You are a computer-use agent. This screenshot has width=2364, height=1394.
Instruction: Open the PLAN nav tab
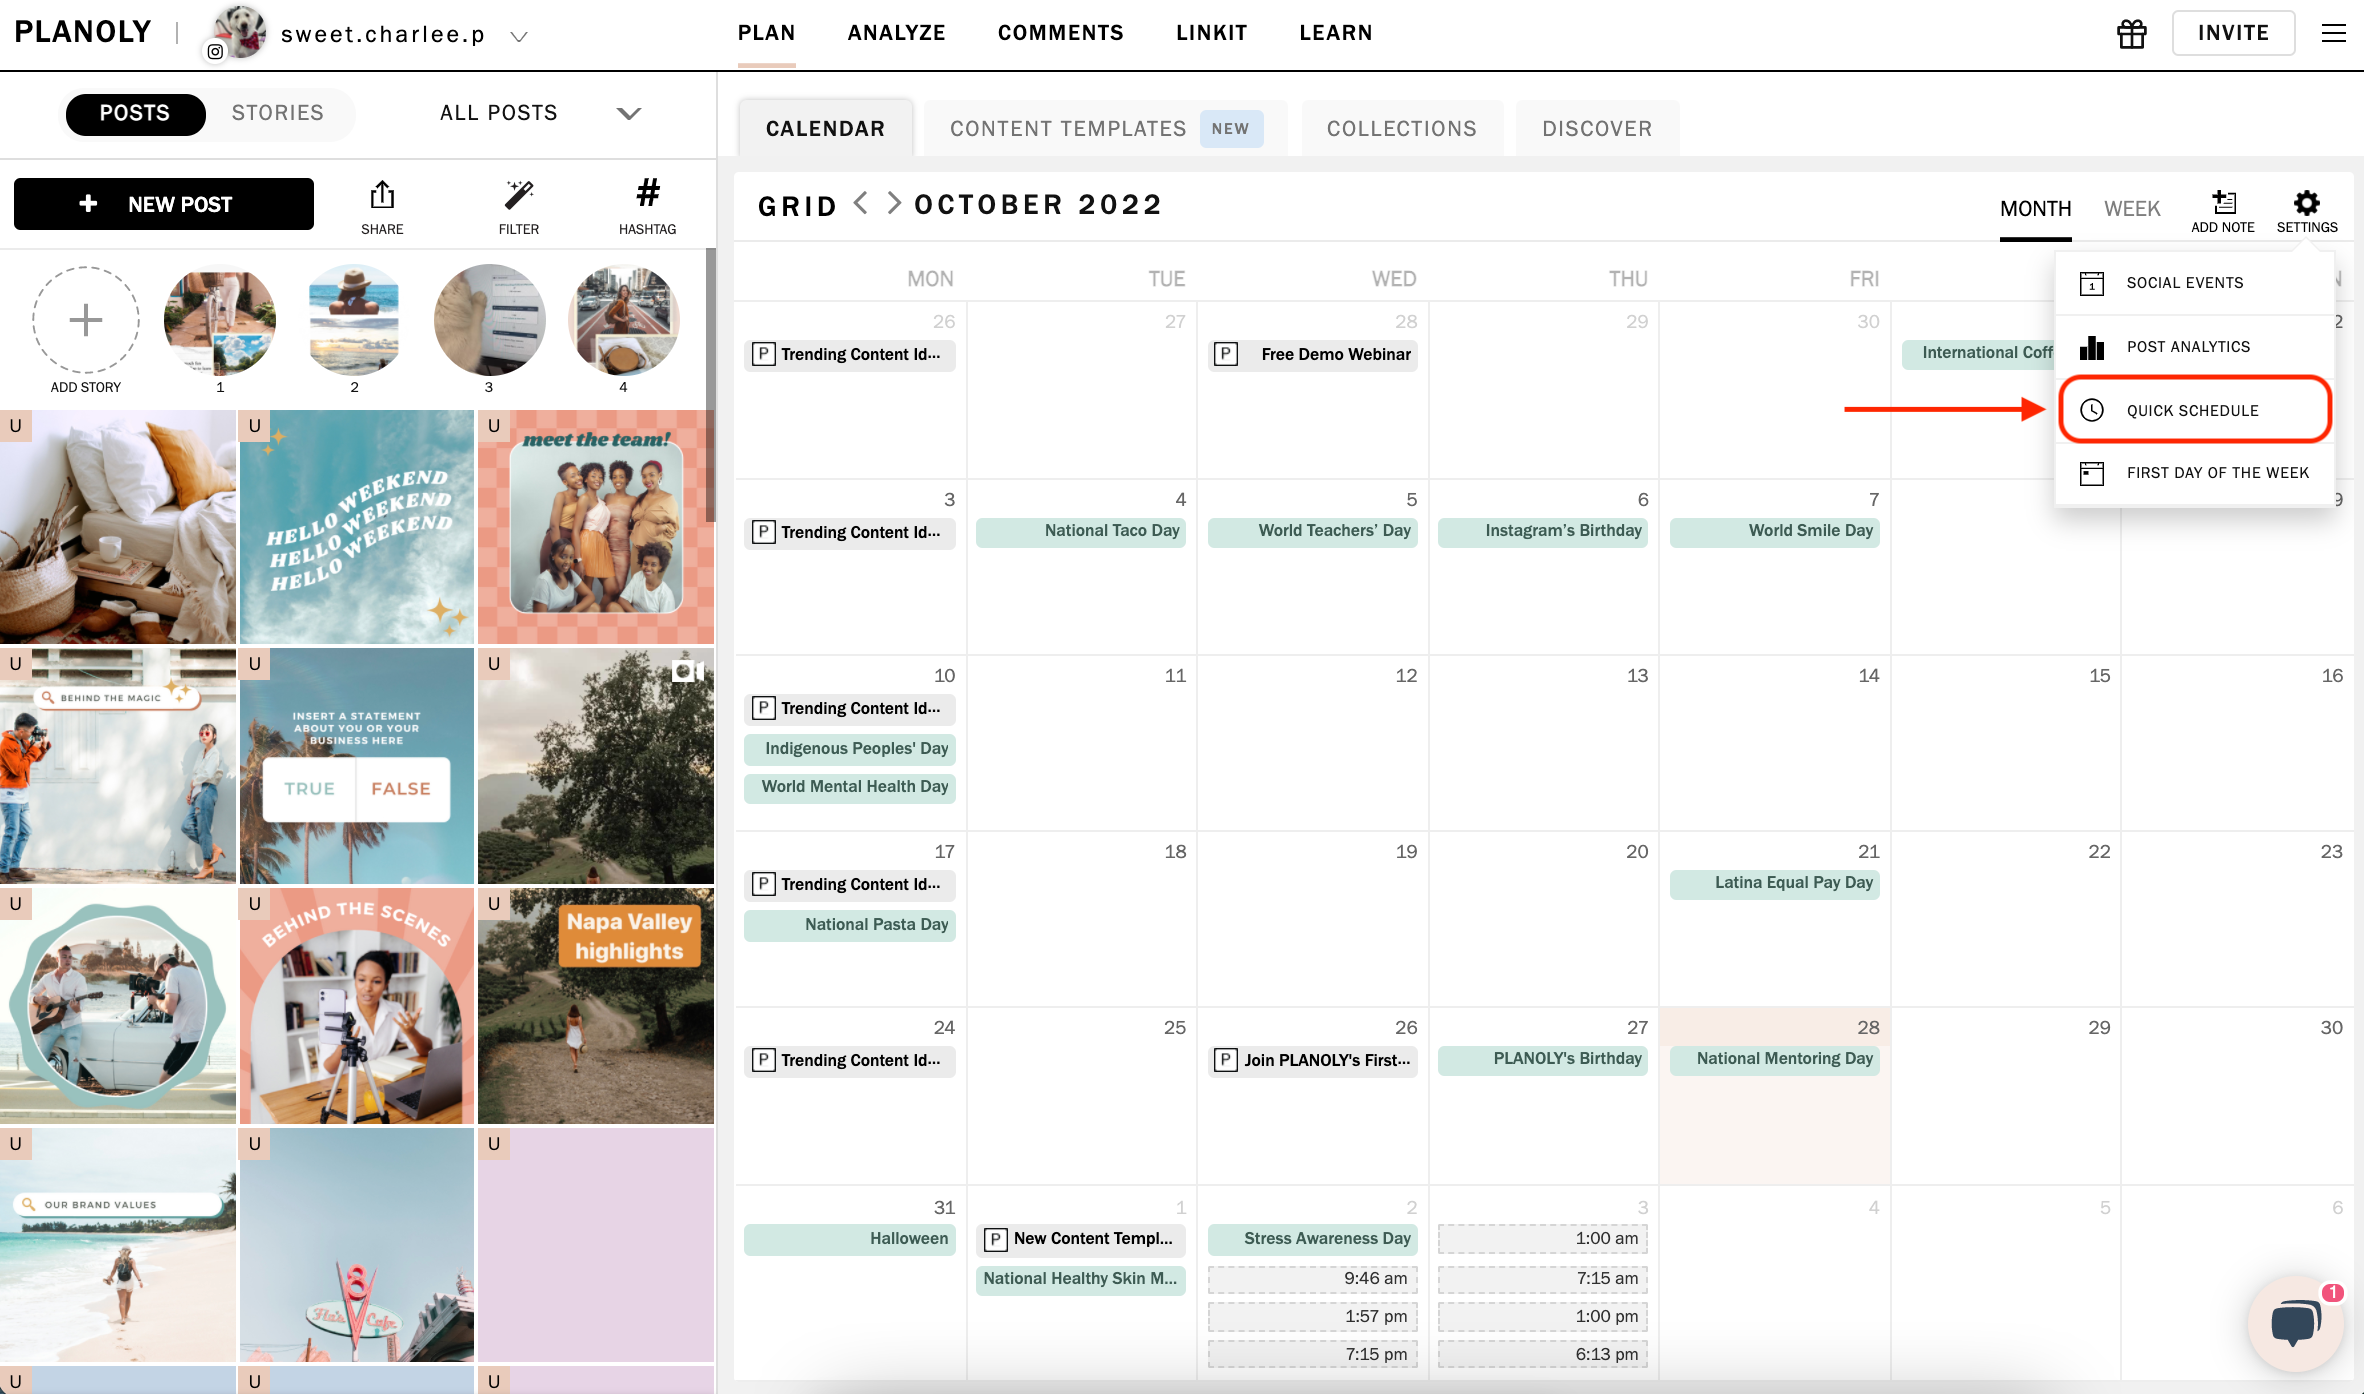point(766,33)
